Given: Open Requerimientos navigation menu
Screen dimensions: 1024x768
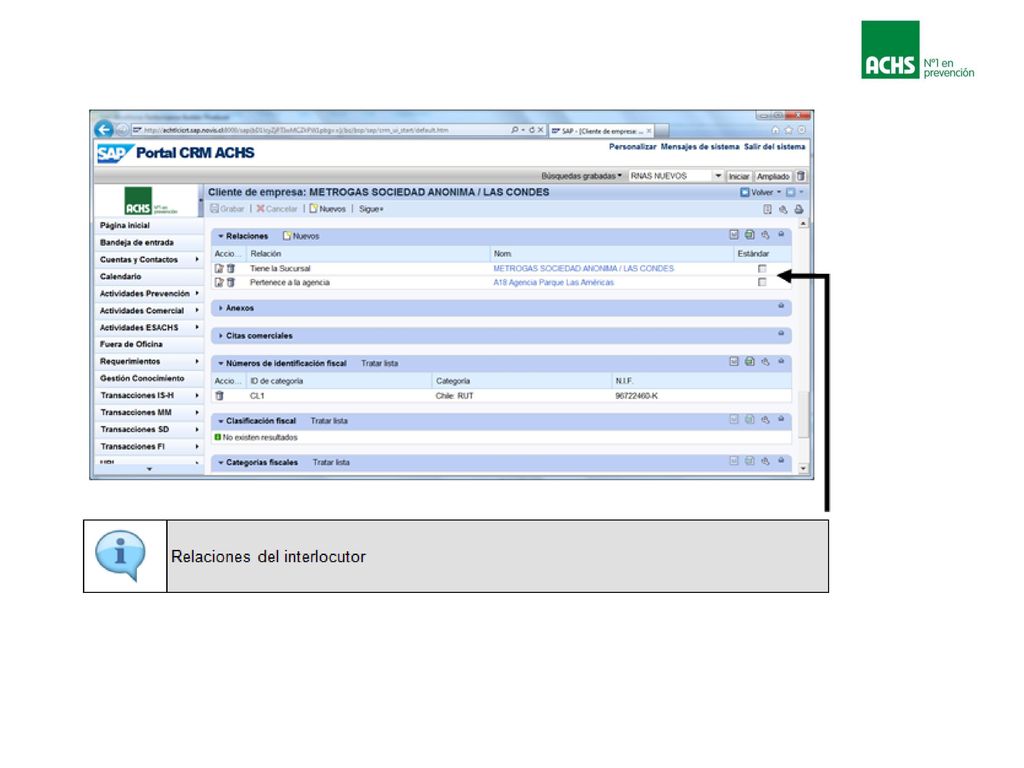Looking at the screenshot, I should coord(149,362).
